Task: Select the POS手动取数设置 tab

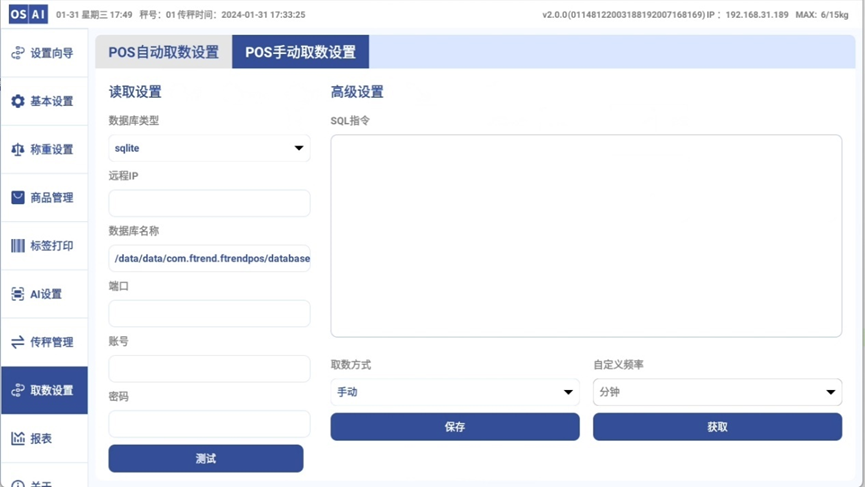Action: [x=300, y=52]
